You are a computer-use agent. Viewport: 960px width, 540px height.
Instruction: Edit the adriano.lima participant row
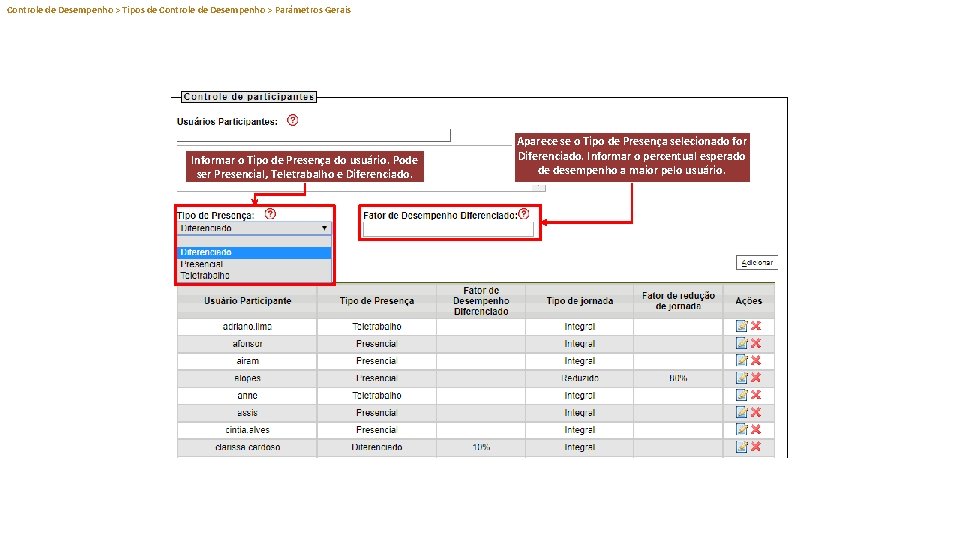point(741,326)
